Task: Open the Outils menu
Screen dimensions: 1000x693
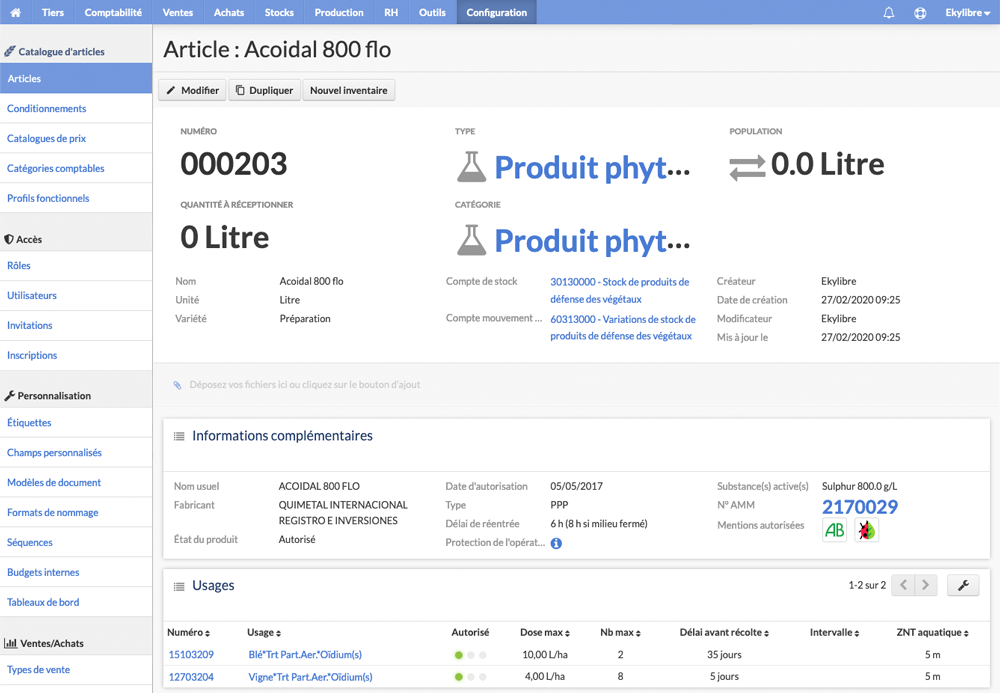Action: point(432,12)
